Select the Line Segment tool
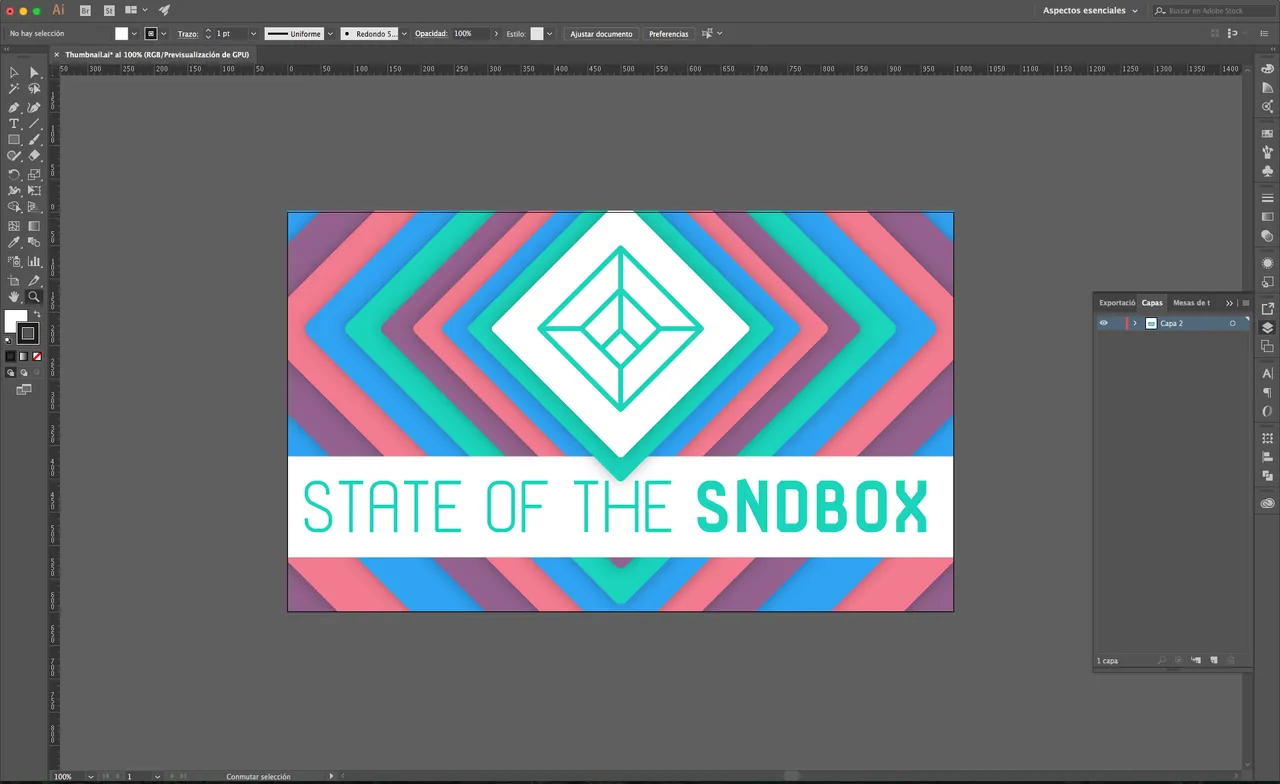The height and width of the screenshot is (784, 1280). [34, 124]
